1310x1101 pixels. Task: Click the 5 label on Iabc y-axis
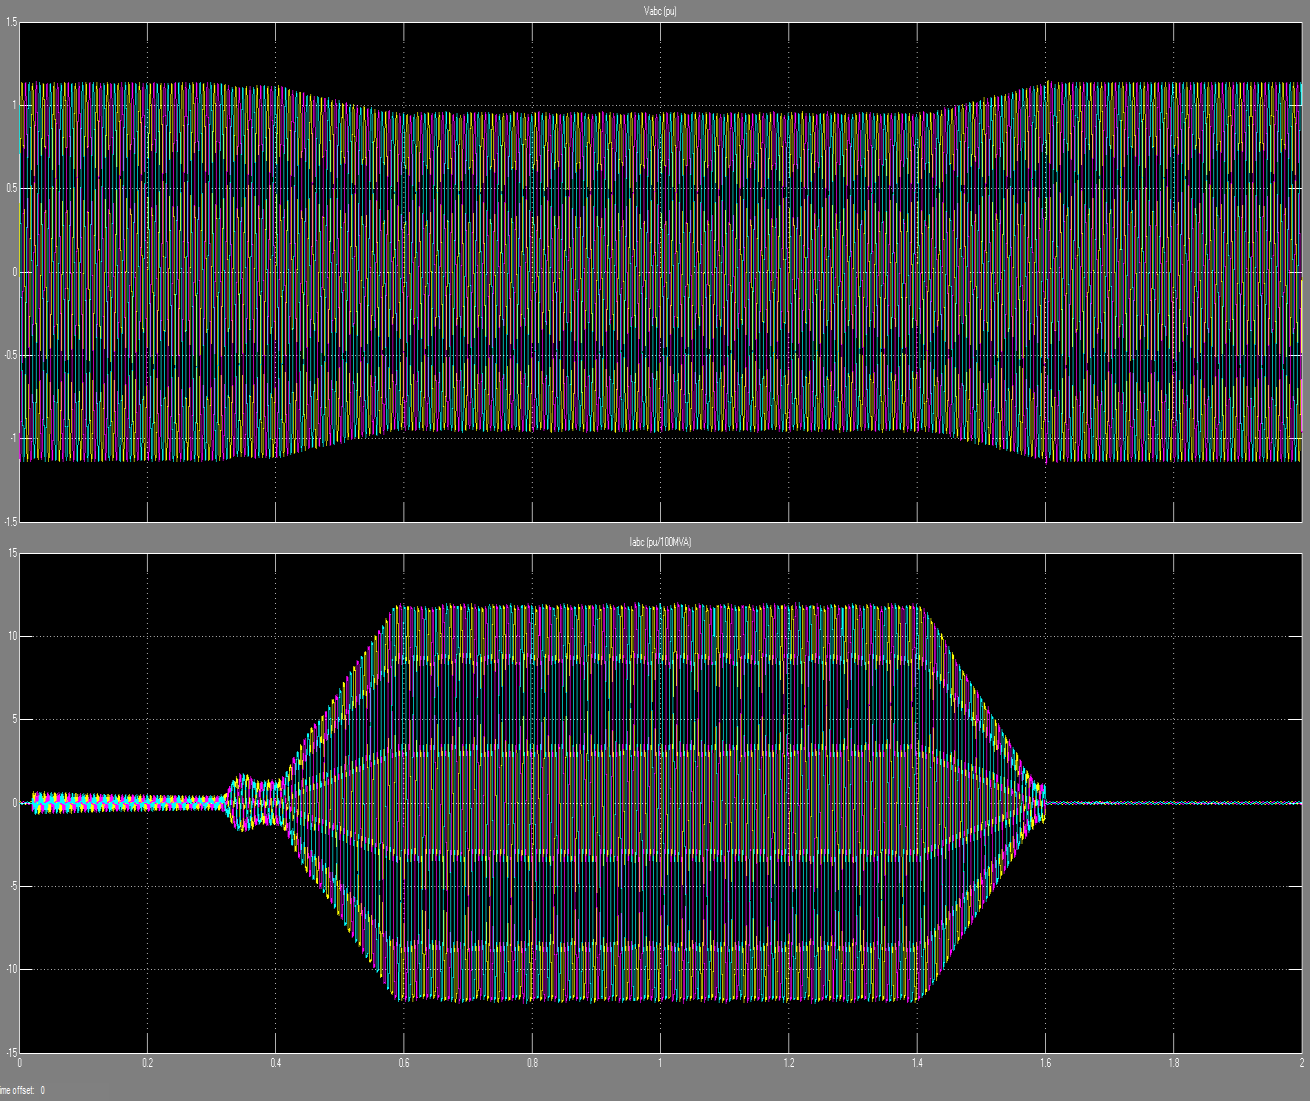point(14,720)
